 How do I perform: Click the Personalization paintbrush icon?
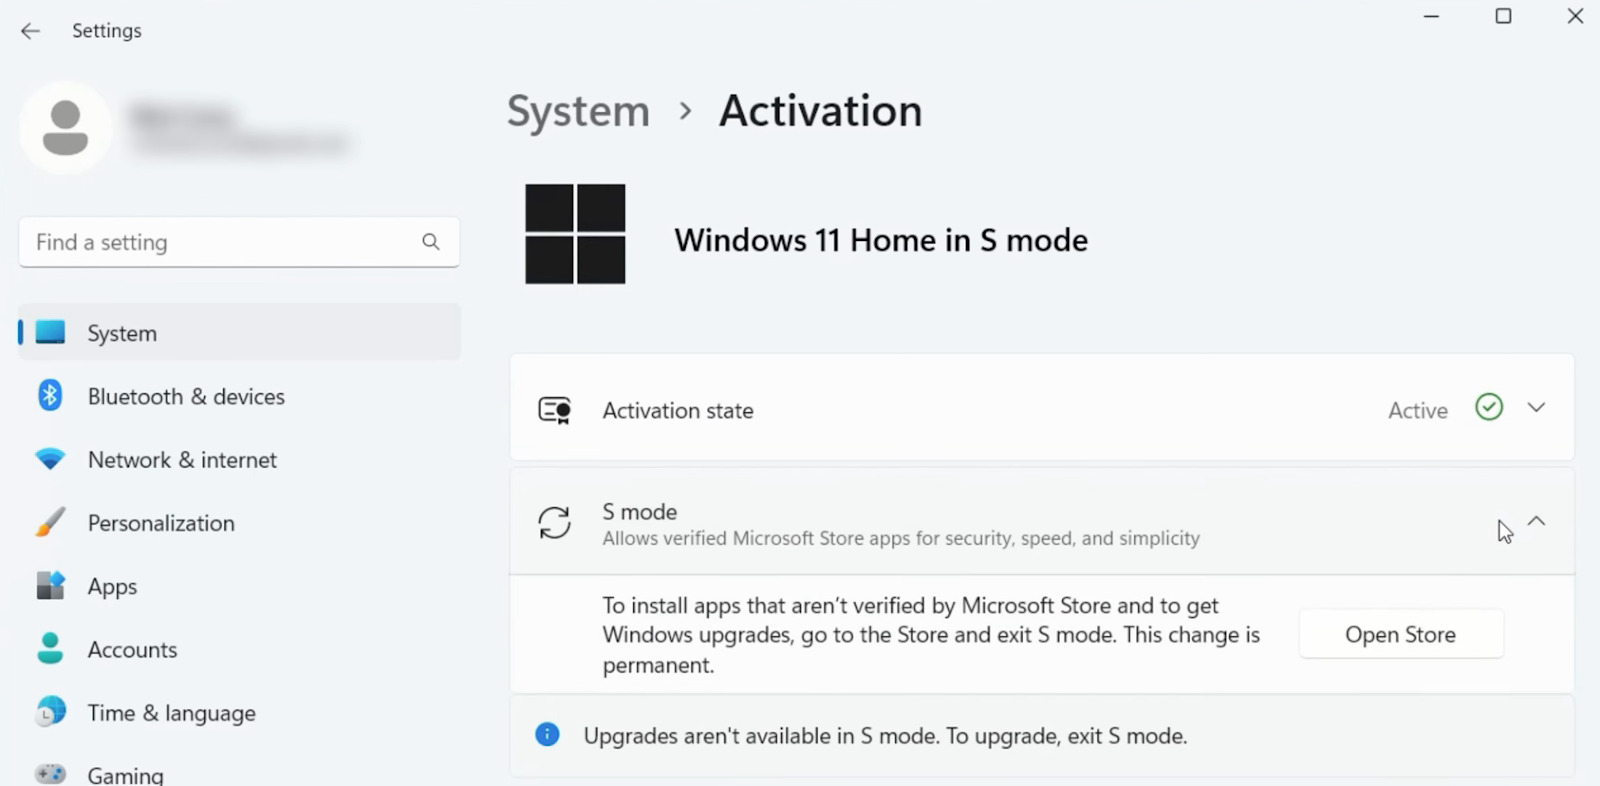(x=50, y=523)
